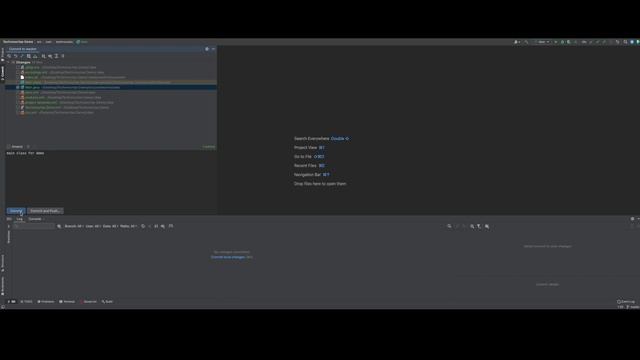Image resolution: width=640 pixels, height=360 pixels.
Task: Open the Git panel settings gear
Action: 633,219
